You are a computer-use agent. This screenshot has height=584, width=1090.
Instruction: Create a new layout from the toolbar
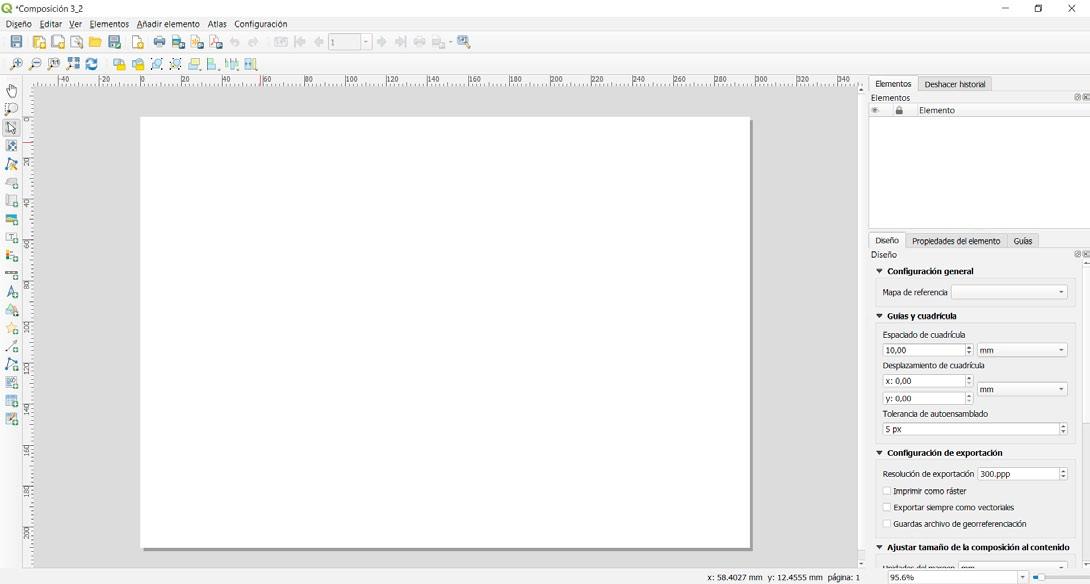tap(39, 42)
